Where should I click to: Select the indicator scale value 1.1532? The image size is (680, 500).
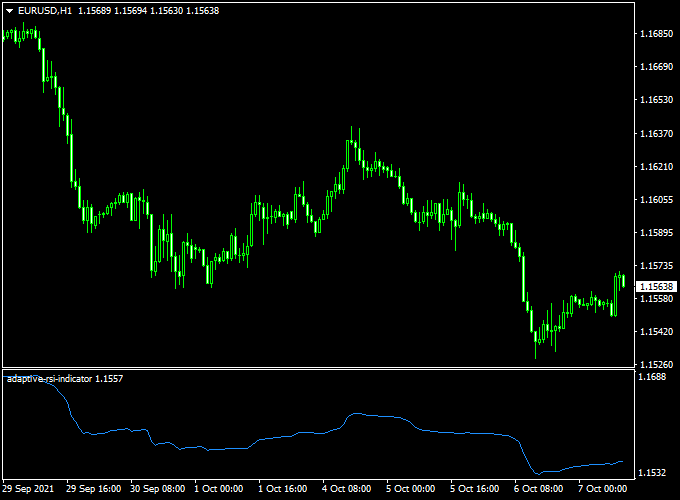(x=652, y=473)
